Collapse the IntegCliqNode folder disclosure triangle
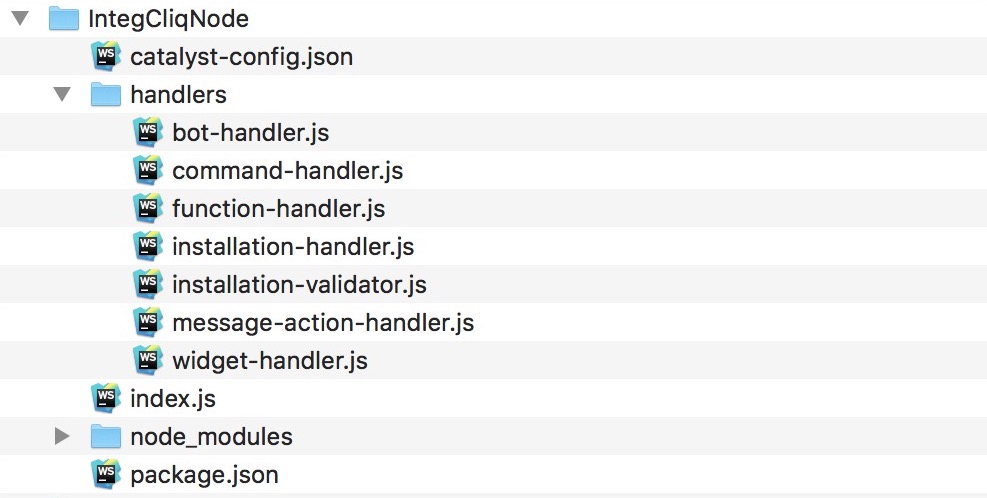 (20, 18)
